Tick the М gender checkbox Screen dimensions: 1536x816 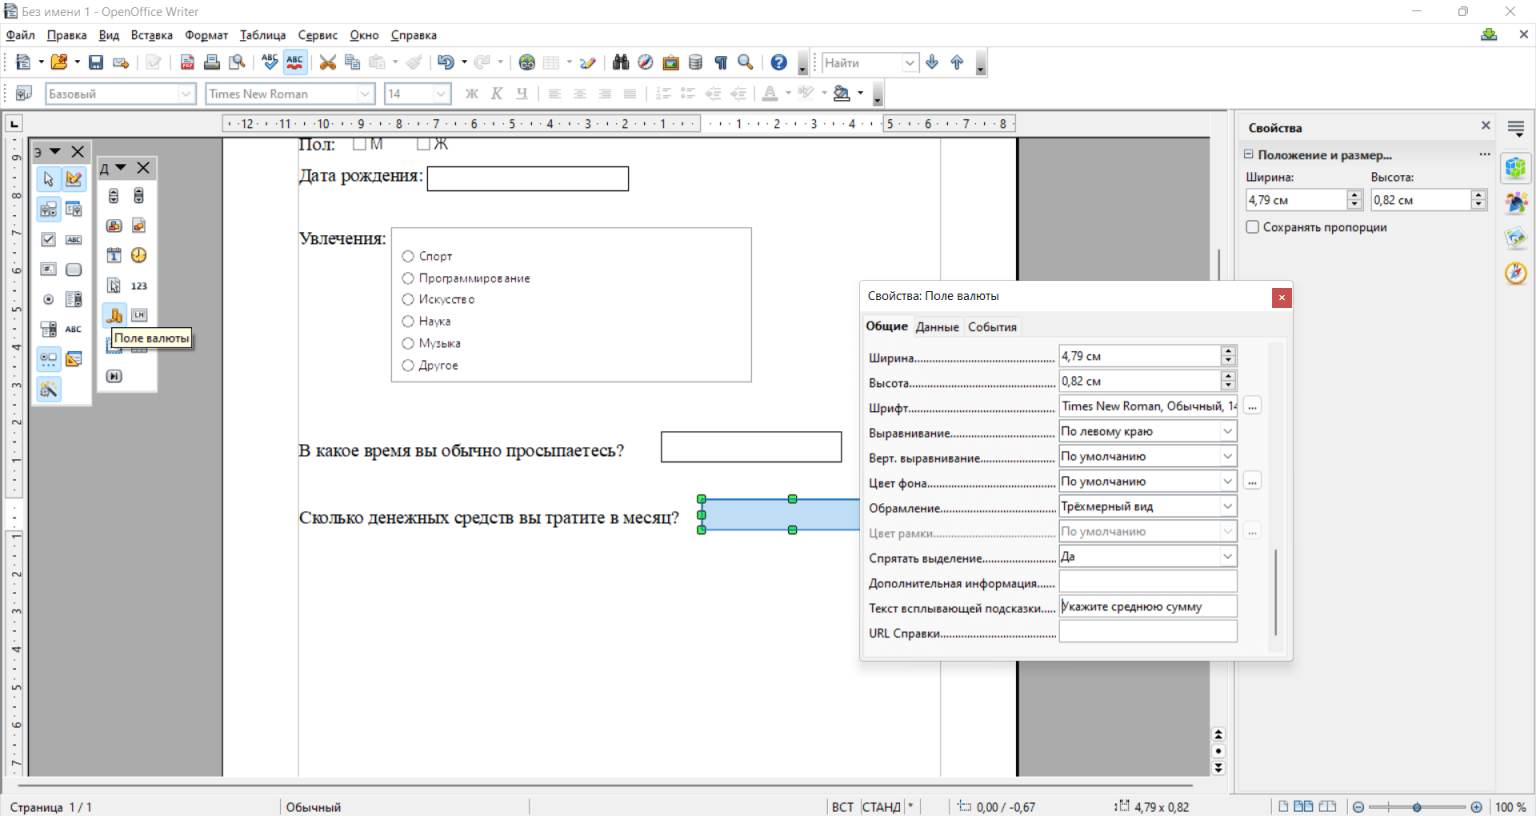point(359,144)
